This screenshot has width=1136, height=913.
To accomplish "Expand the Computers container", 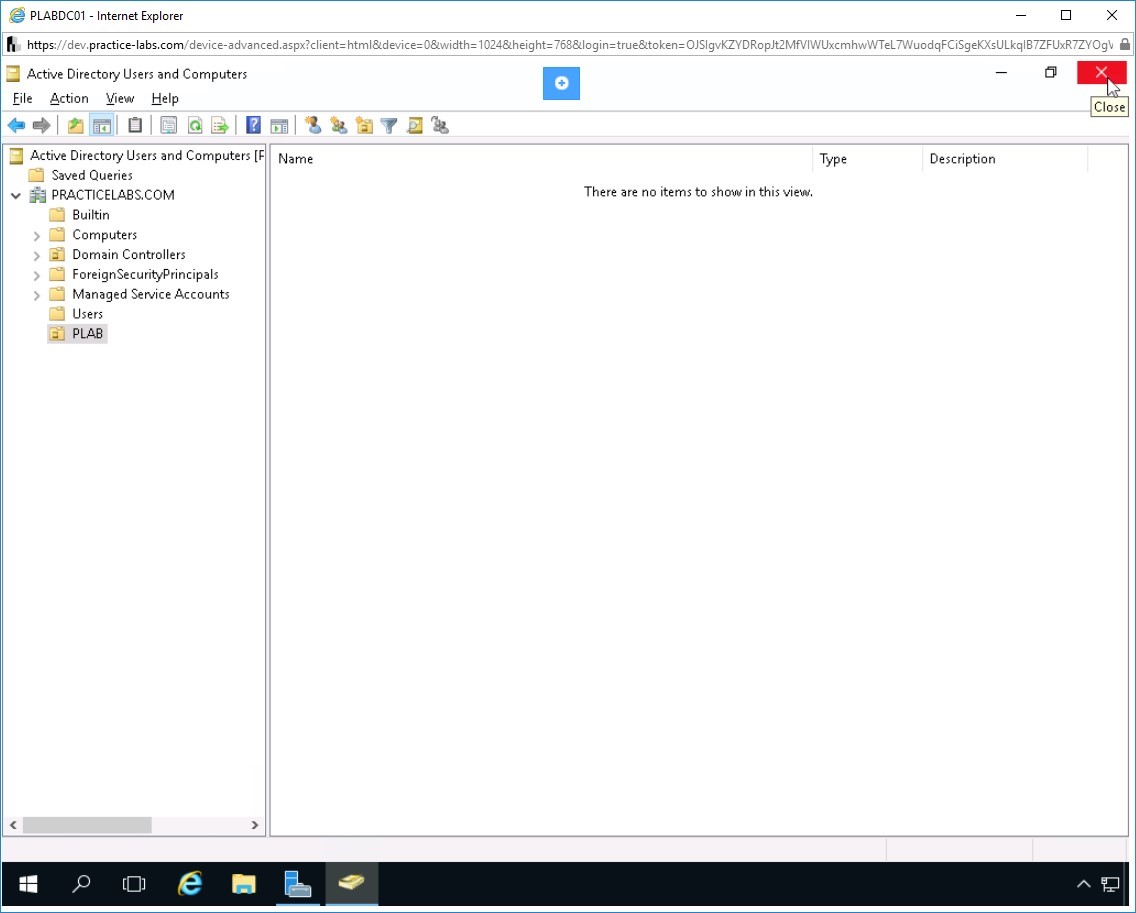I will click(36, 235).
